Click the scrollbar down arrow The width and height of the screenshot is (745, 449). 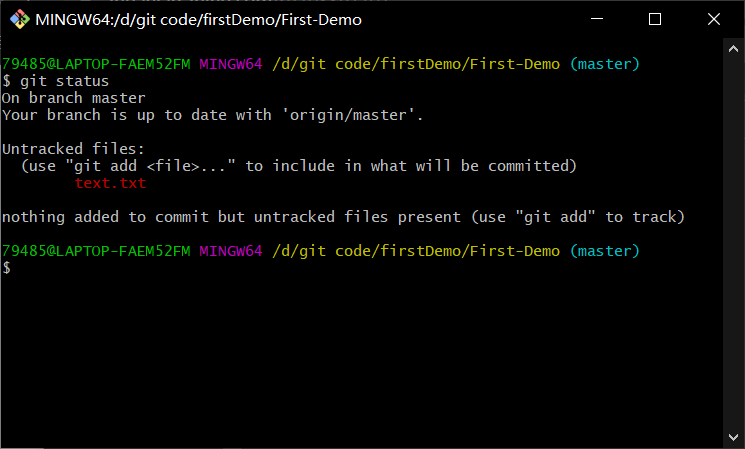[733, 437]
